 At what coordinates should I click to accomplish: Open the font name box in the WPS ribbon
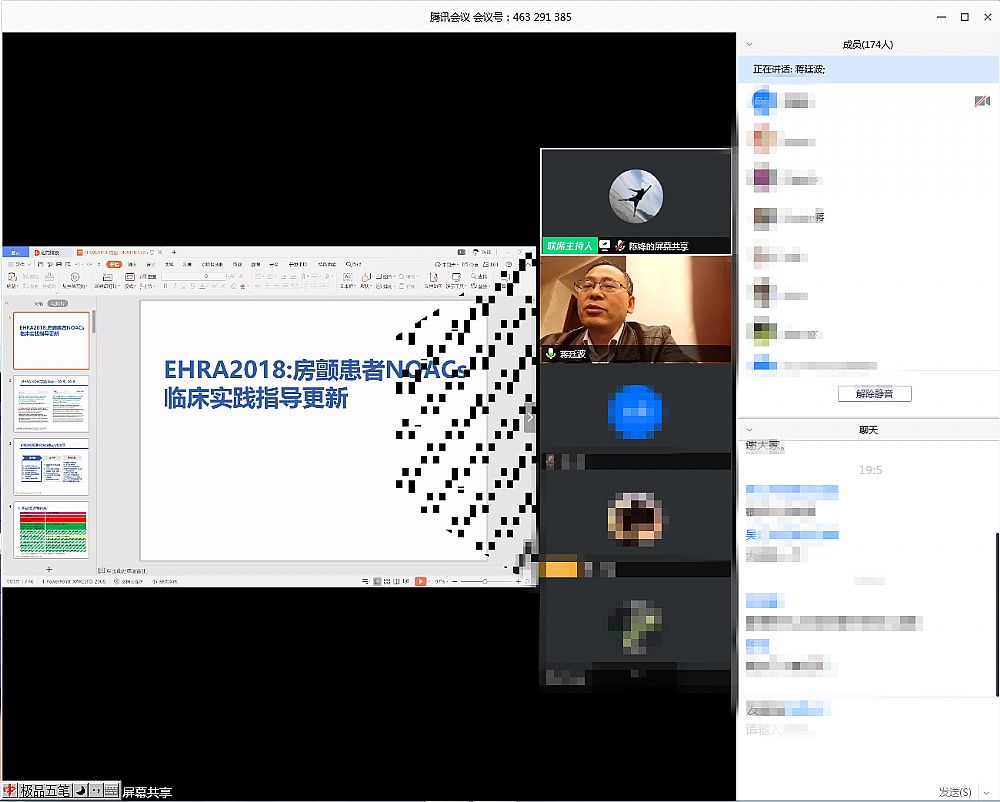pos(193,276)
